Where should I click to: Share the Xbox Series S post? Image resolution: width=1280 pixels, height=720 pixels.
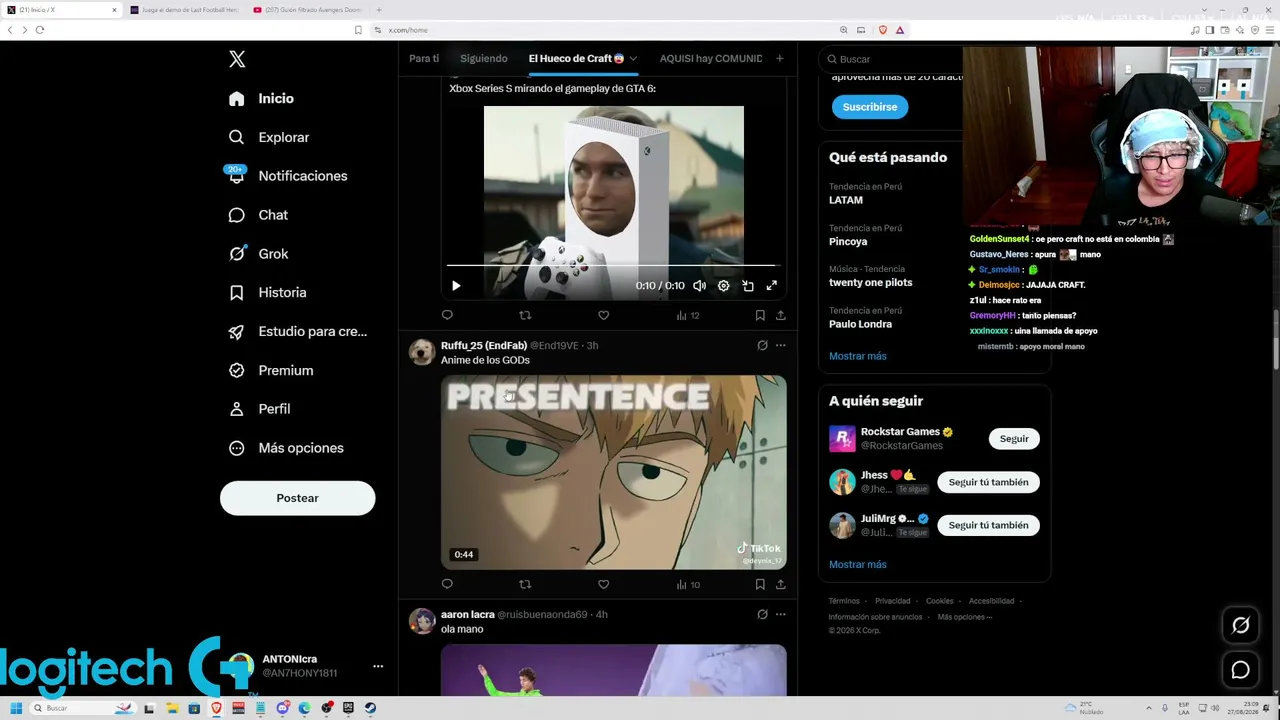[780, 315]
